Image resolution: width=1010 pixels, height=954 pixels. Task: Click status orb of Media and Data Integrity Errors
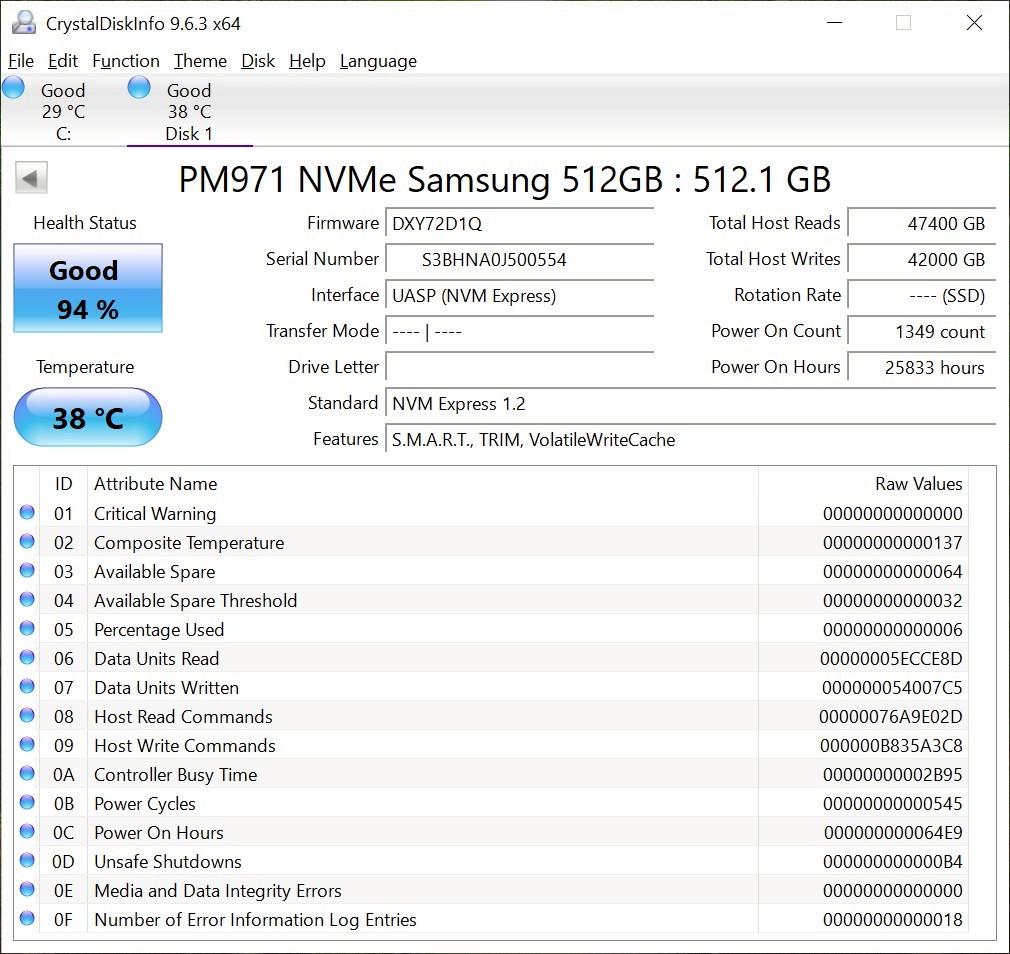coord(27,889)
